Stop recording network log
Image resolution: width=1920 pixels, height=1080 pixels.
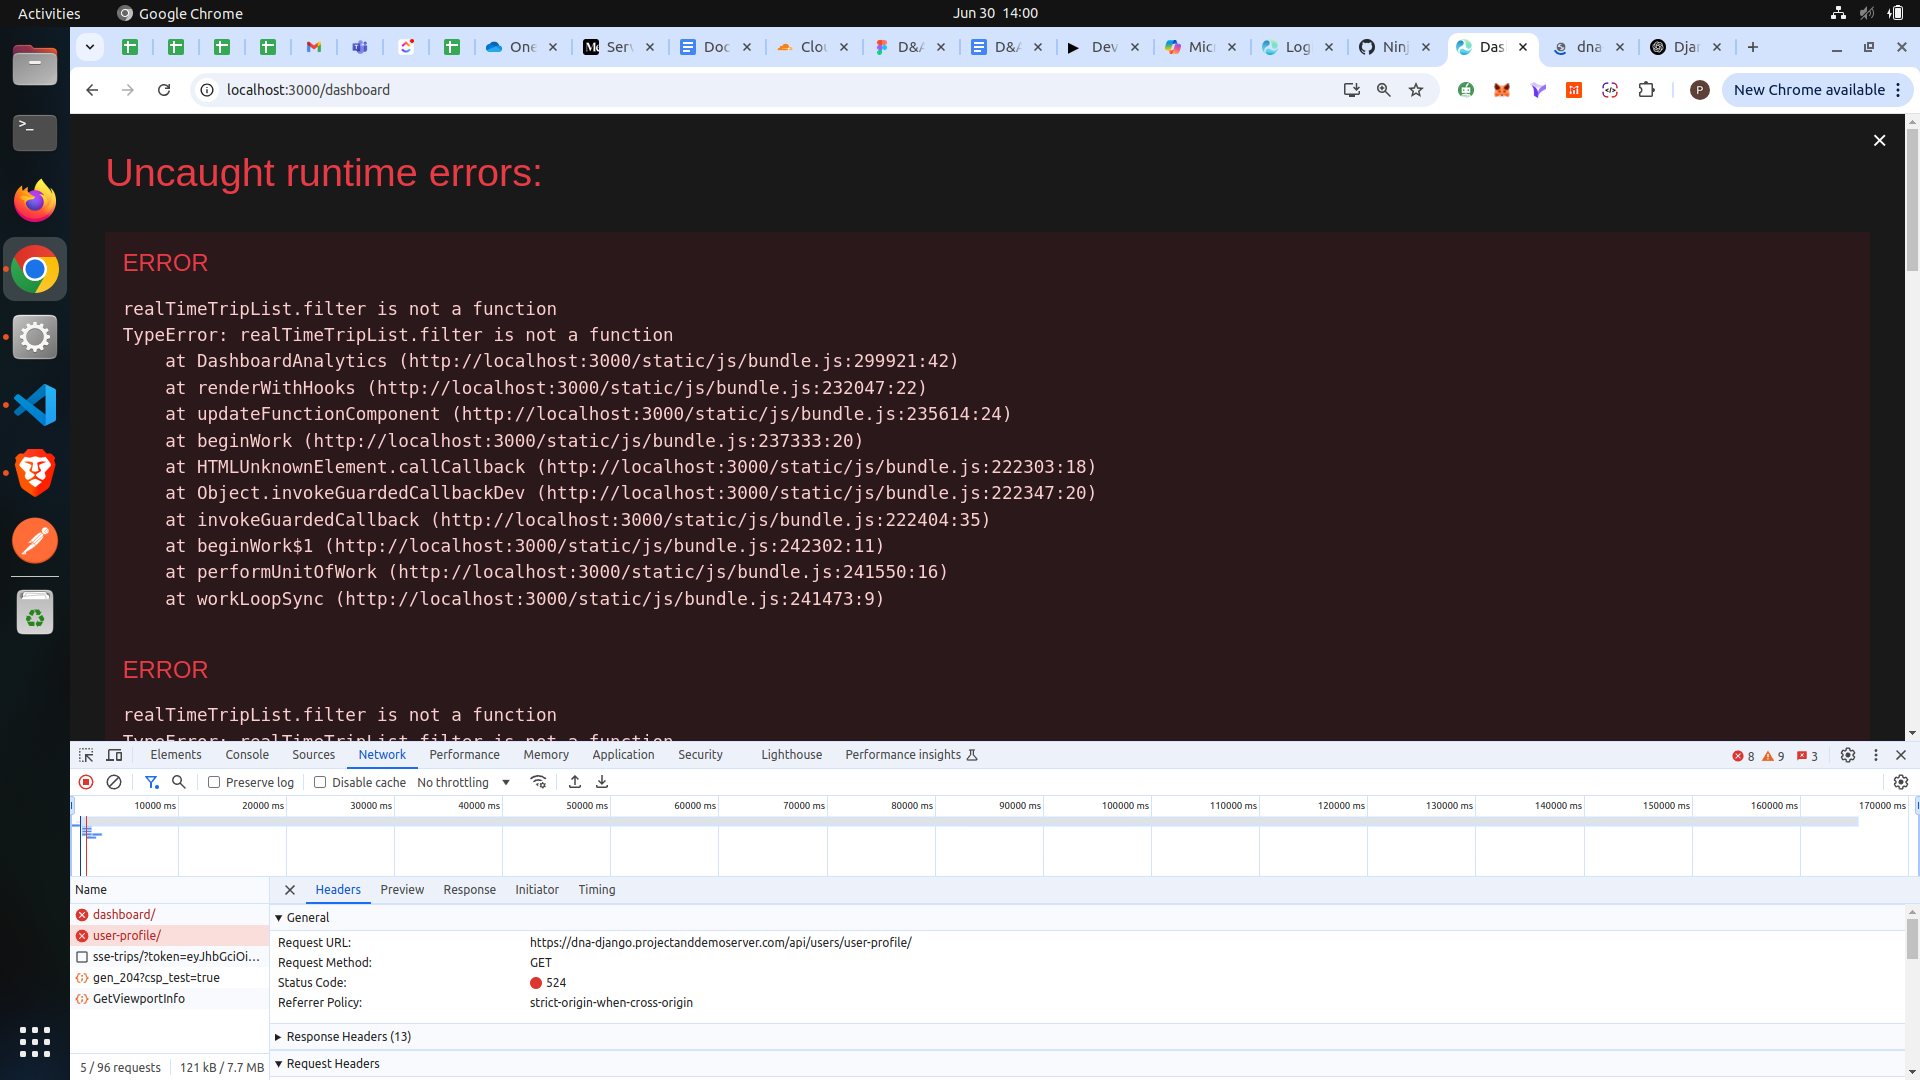click(86, 782)
